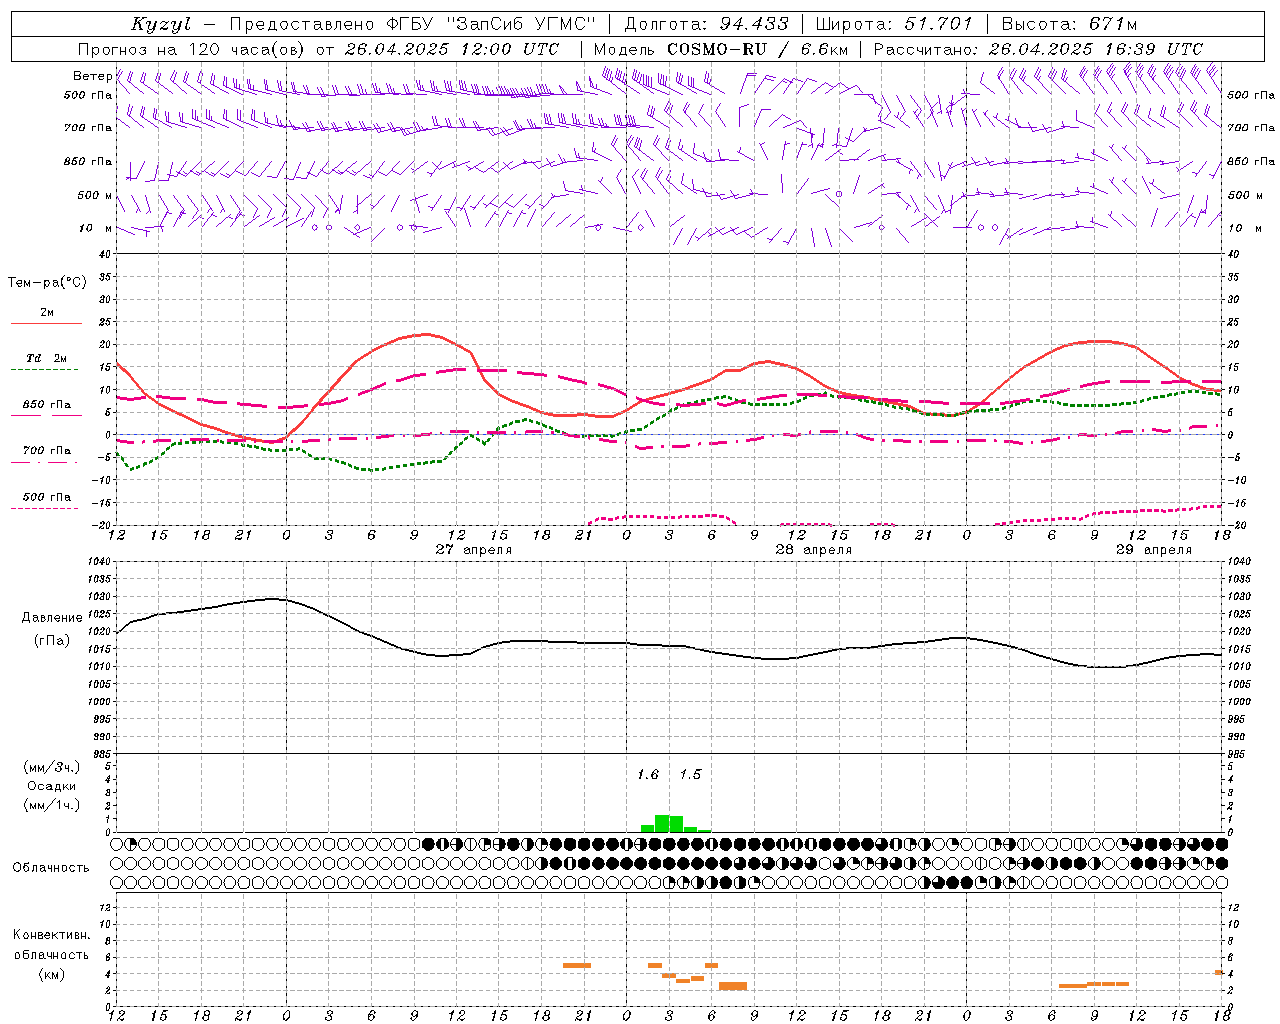Select the text Предоставлено ФГБУ "ЗапСиб УГМС"
Viewport: 1280px width, 1024px height.
pyautogui.click(x=412, y=24)
